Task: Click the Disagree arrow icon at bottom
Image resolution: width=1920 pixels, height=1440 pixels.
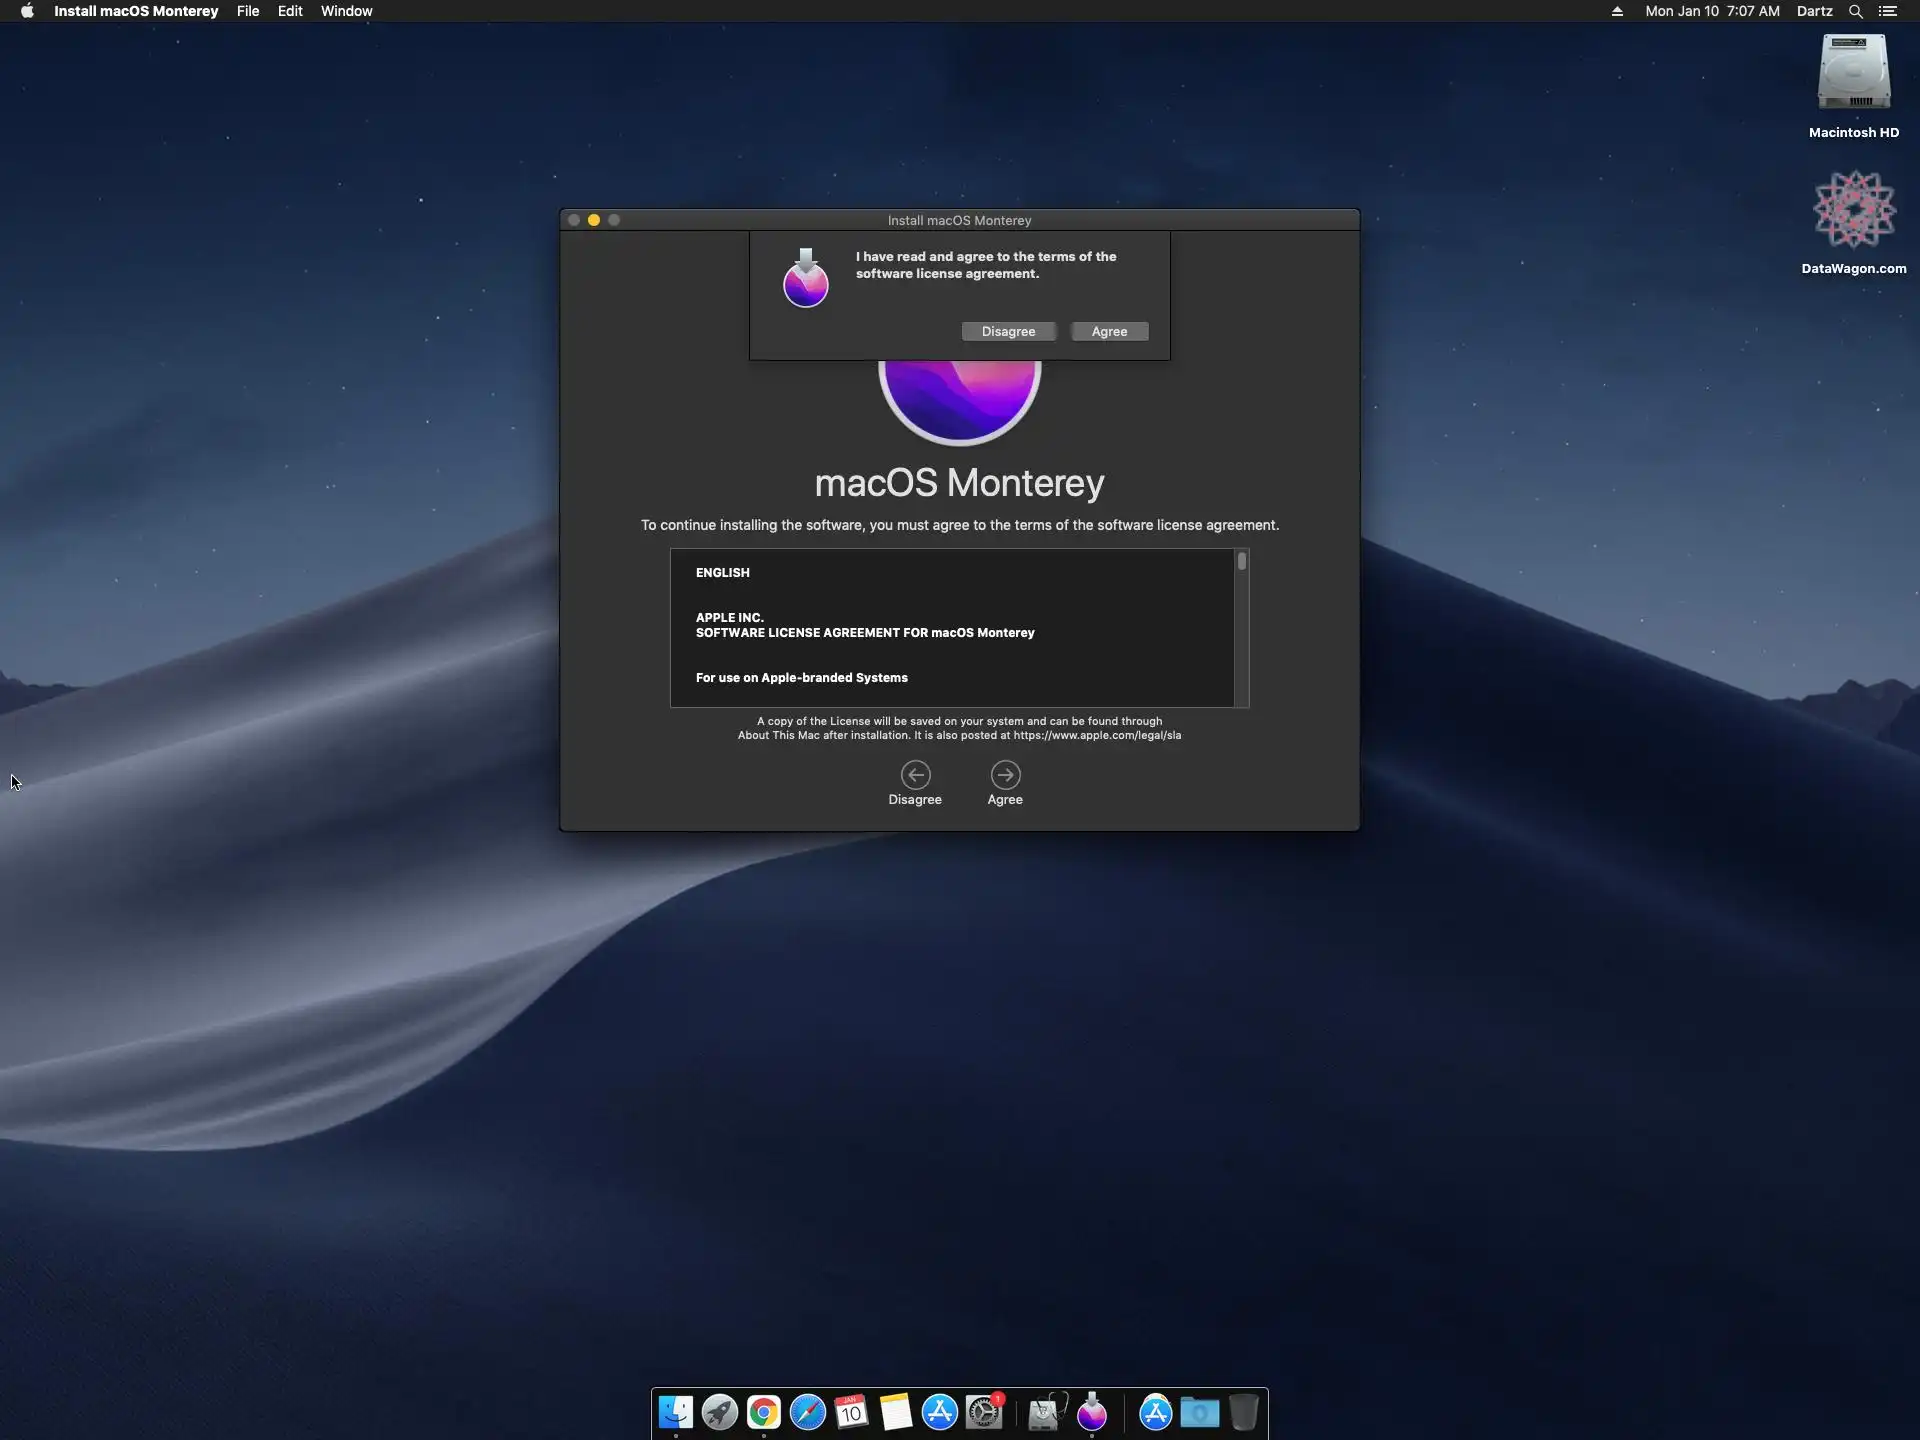Action: 915,775
